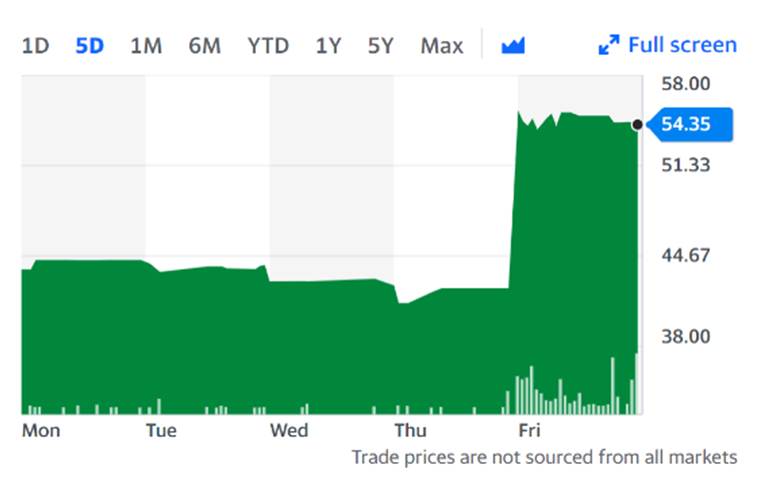The height and width of the screenshot is (496, 770).
Task: Click the trade prices disclaimer text
Action: 544,457
